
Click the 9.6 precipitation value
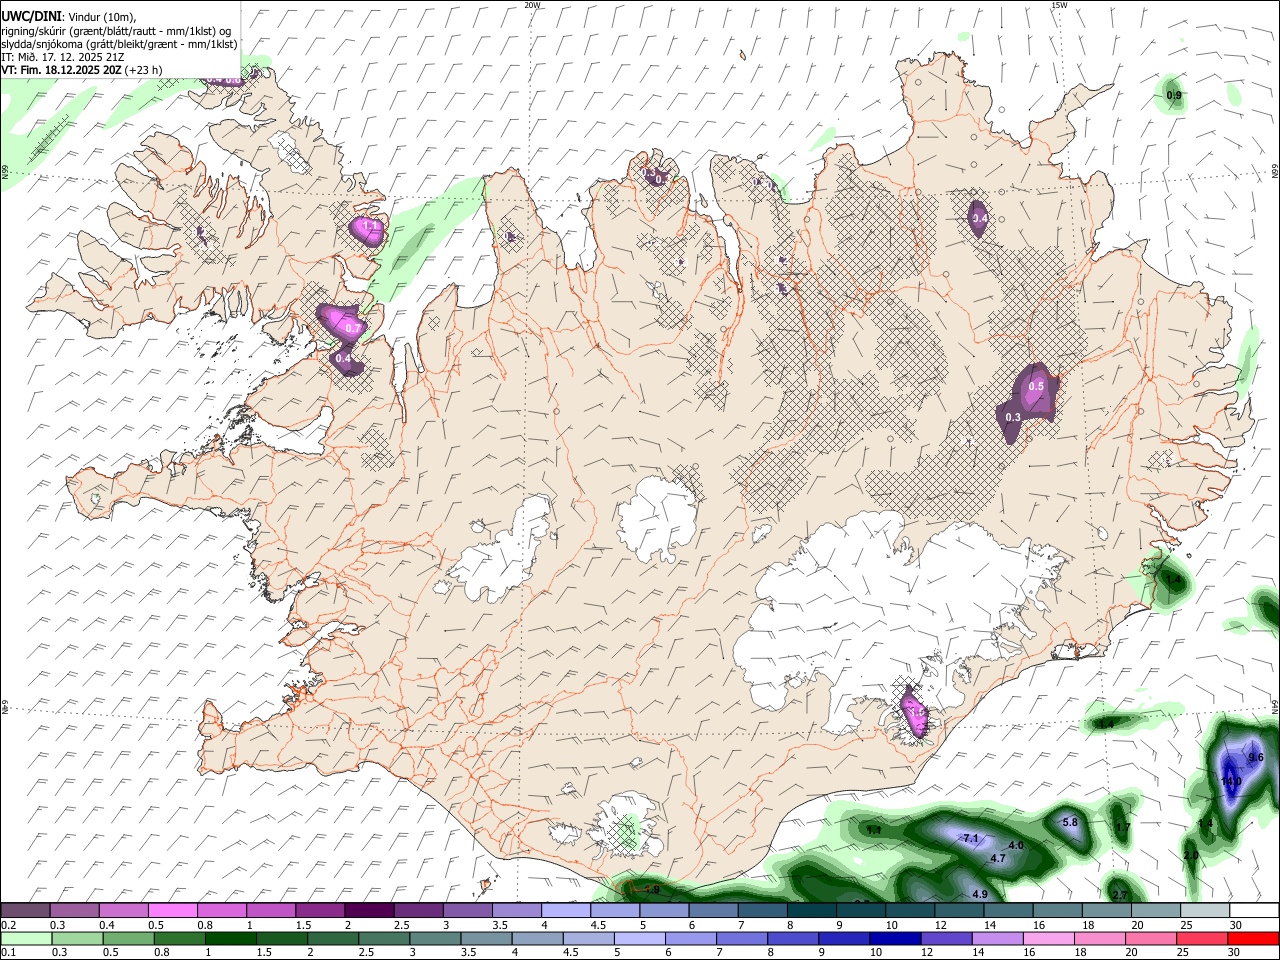[1256, 757]
